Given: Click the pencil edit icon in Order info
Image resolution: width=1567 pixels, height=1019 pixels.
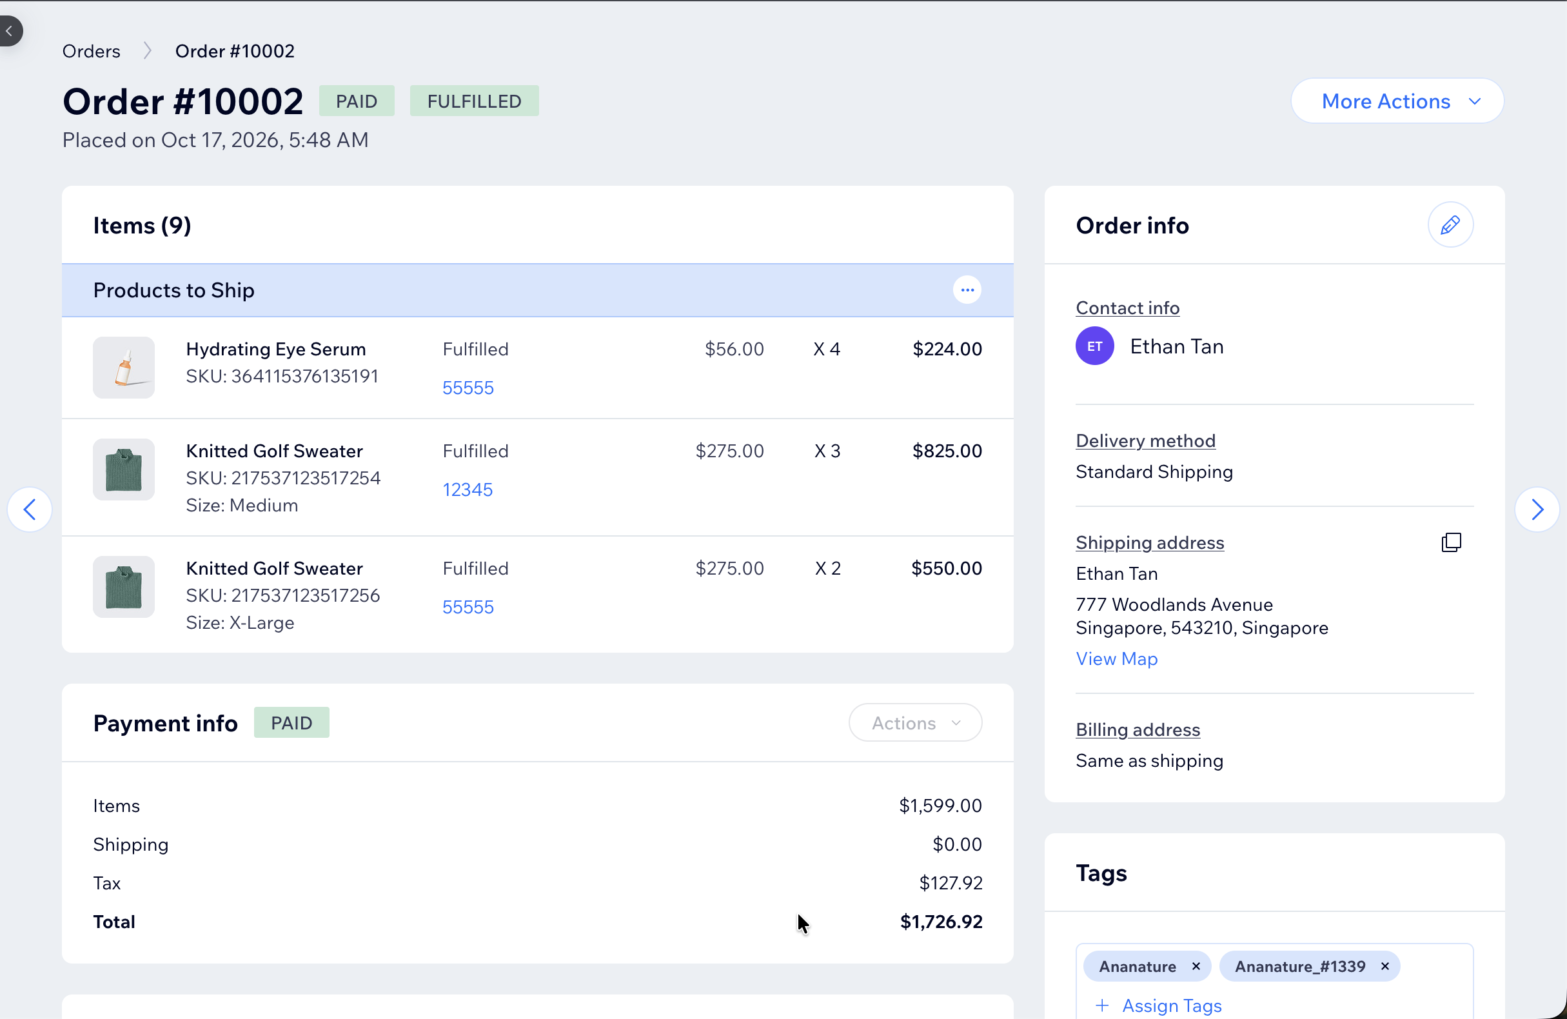Looking at the screenshot, I should click(x=1450, y=225).
